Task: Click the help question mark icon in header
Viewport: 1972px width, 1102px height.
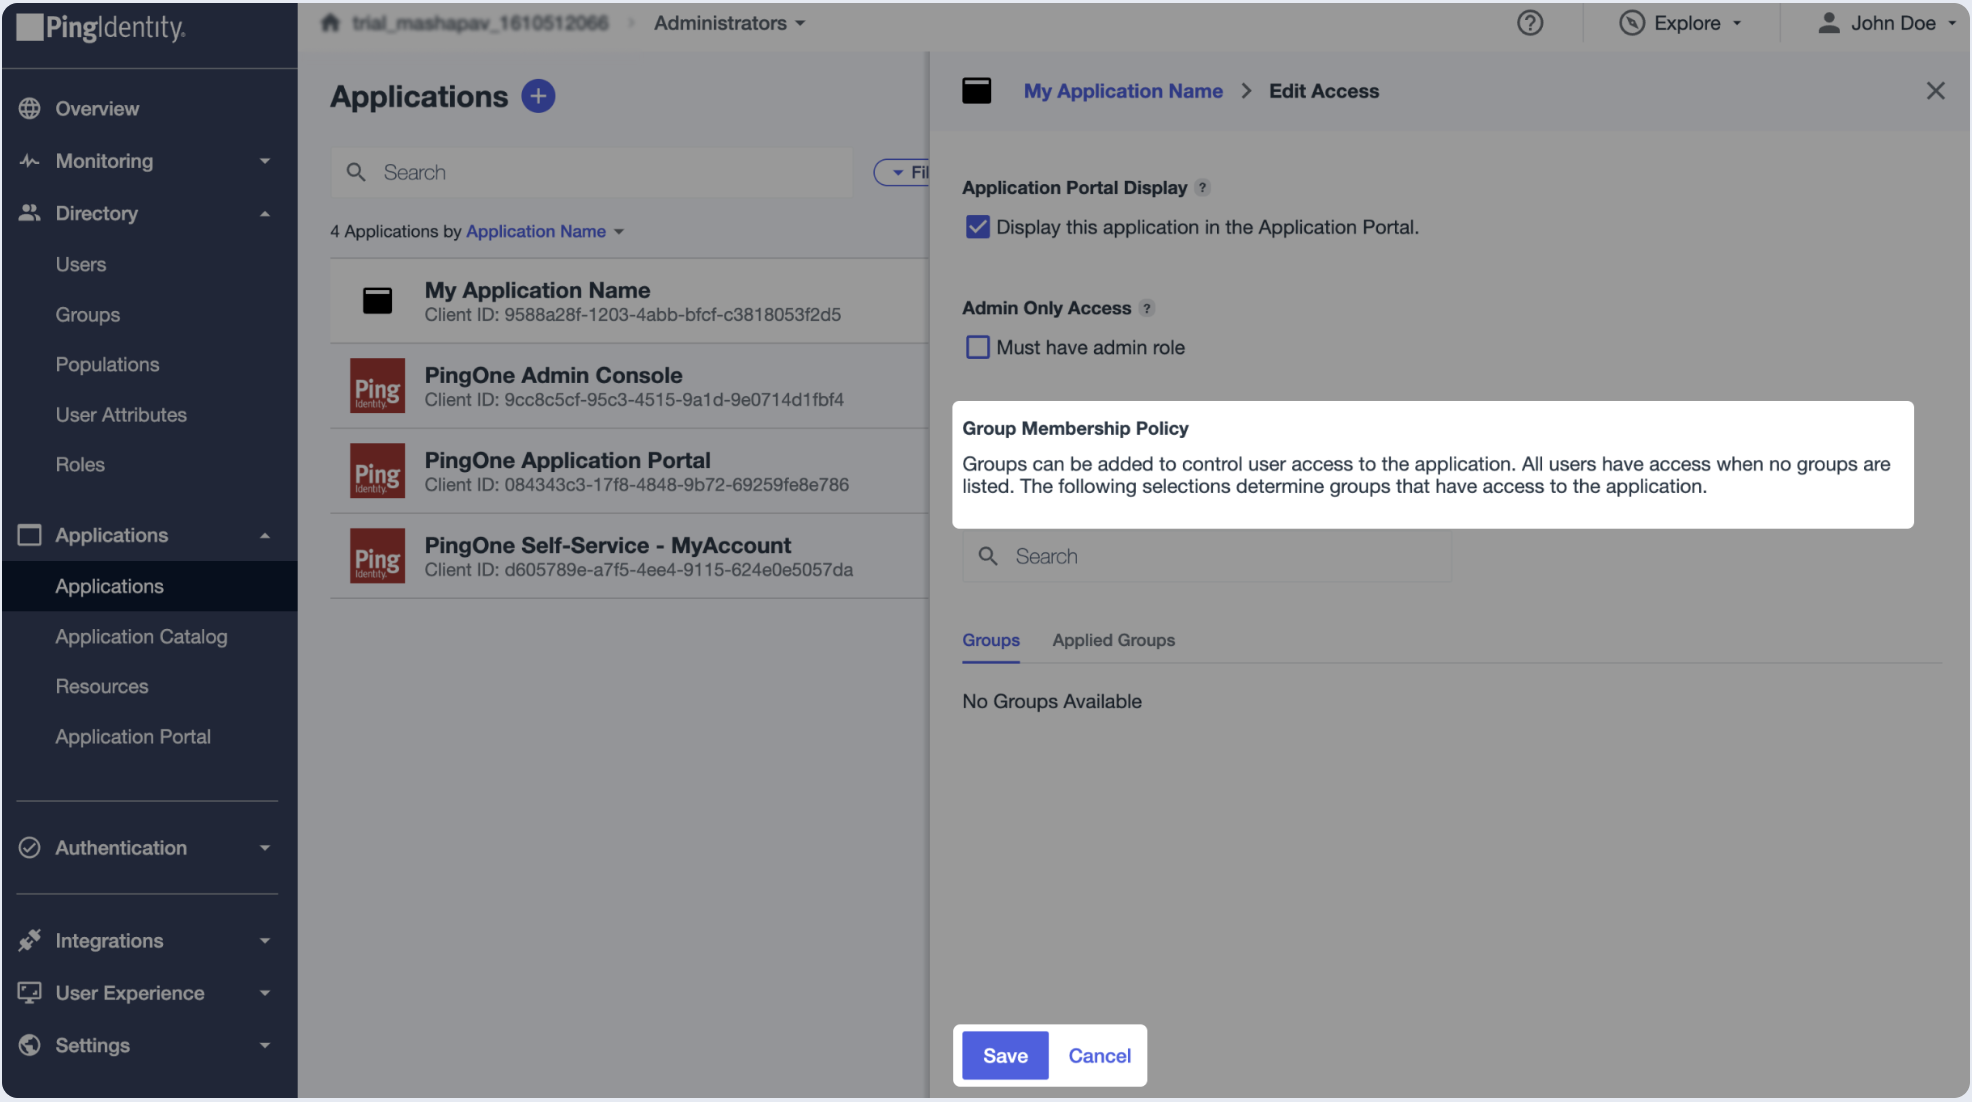Action: click(x=1529, y=23)
